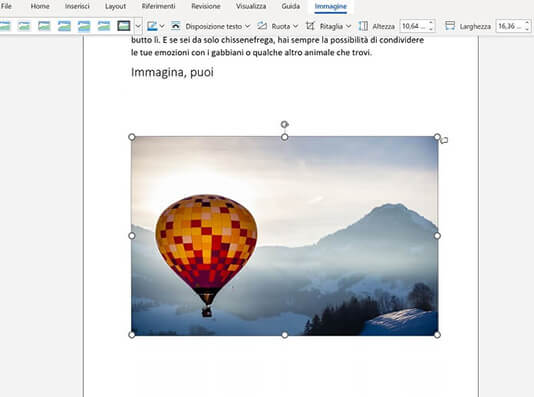Open the layout options icon beside the image
The image size is (534, 397).
[x=444, y=140]
